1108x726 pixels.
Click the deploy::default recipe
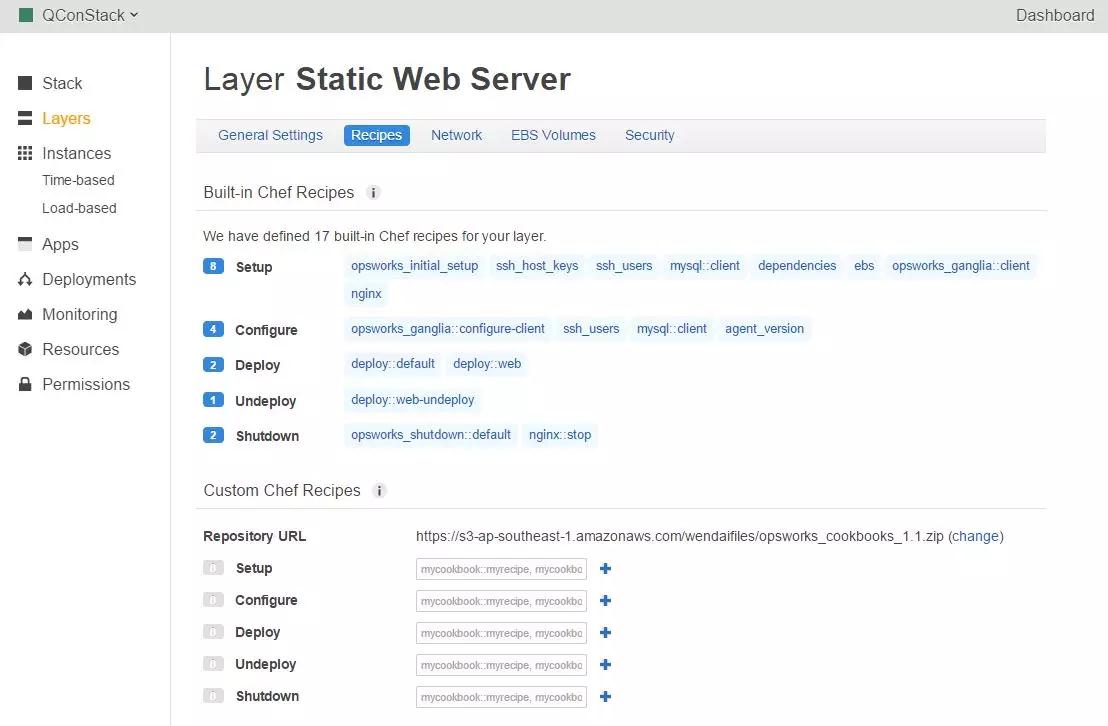393,364
